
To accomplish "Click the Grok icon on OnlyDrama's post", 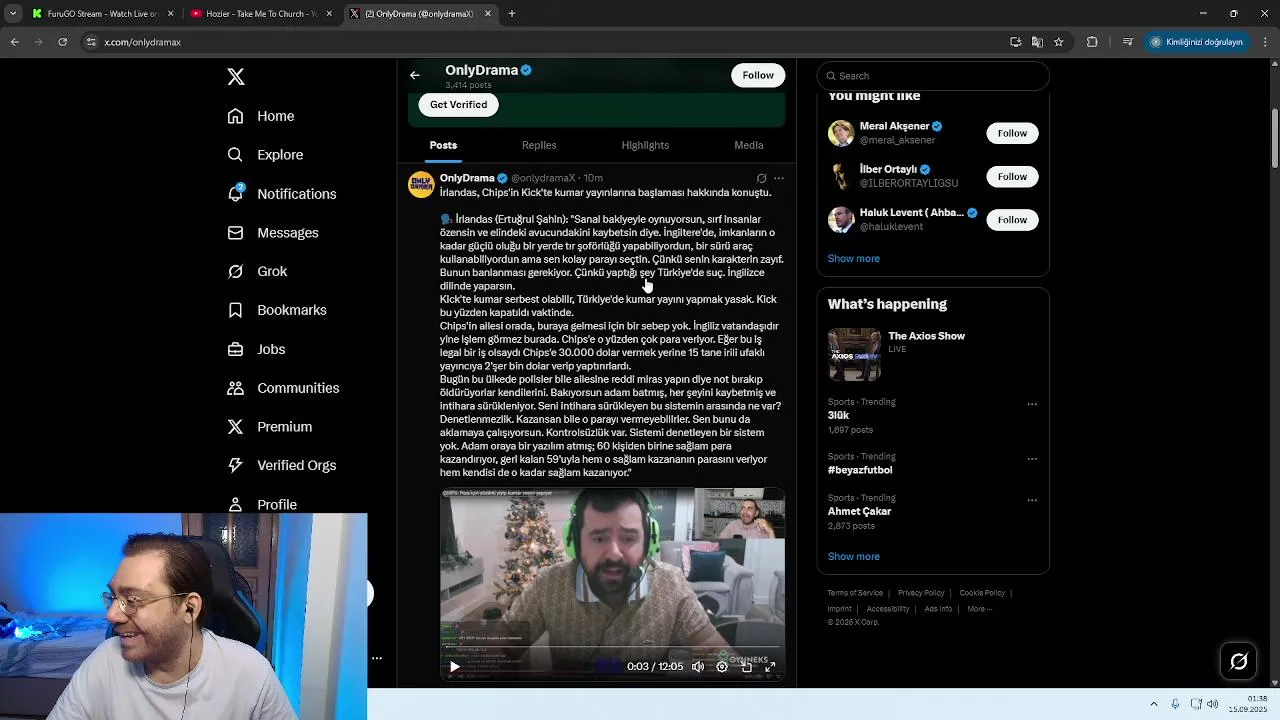I will point(761,178).
